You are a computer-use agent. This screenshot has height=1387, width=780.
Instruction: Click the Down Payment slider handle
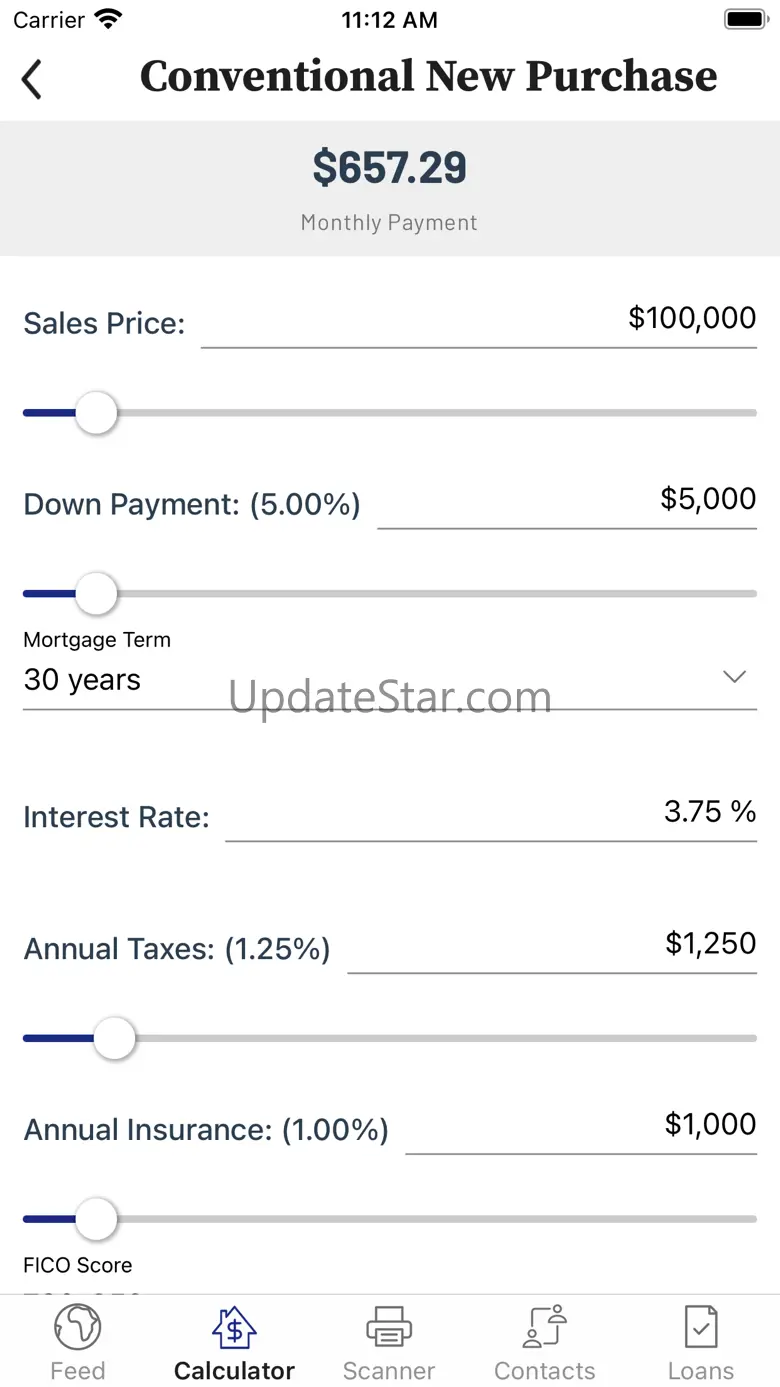pos(96,594)
